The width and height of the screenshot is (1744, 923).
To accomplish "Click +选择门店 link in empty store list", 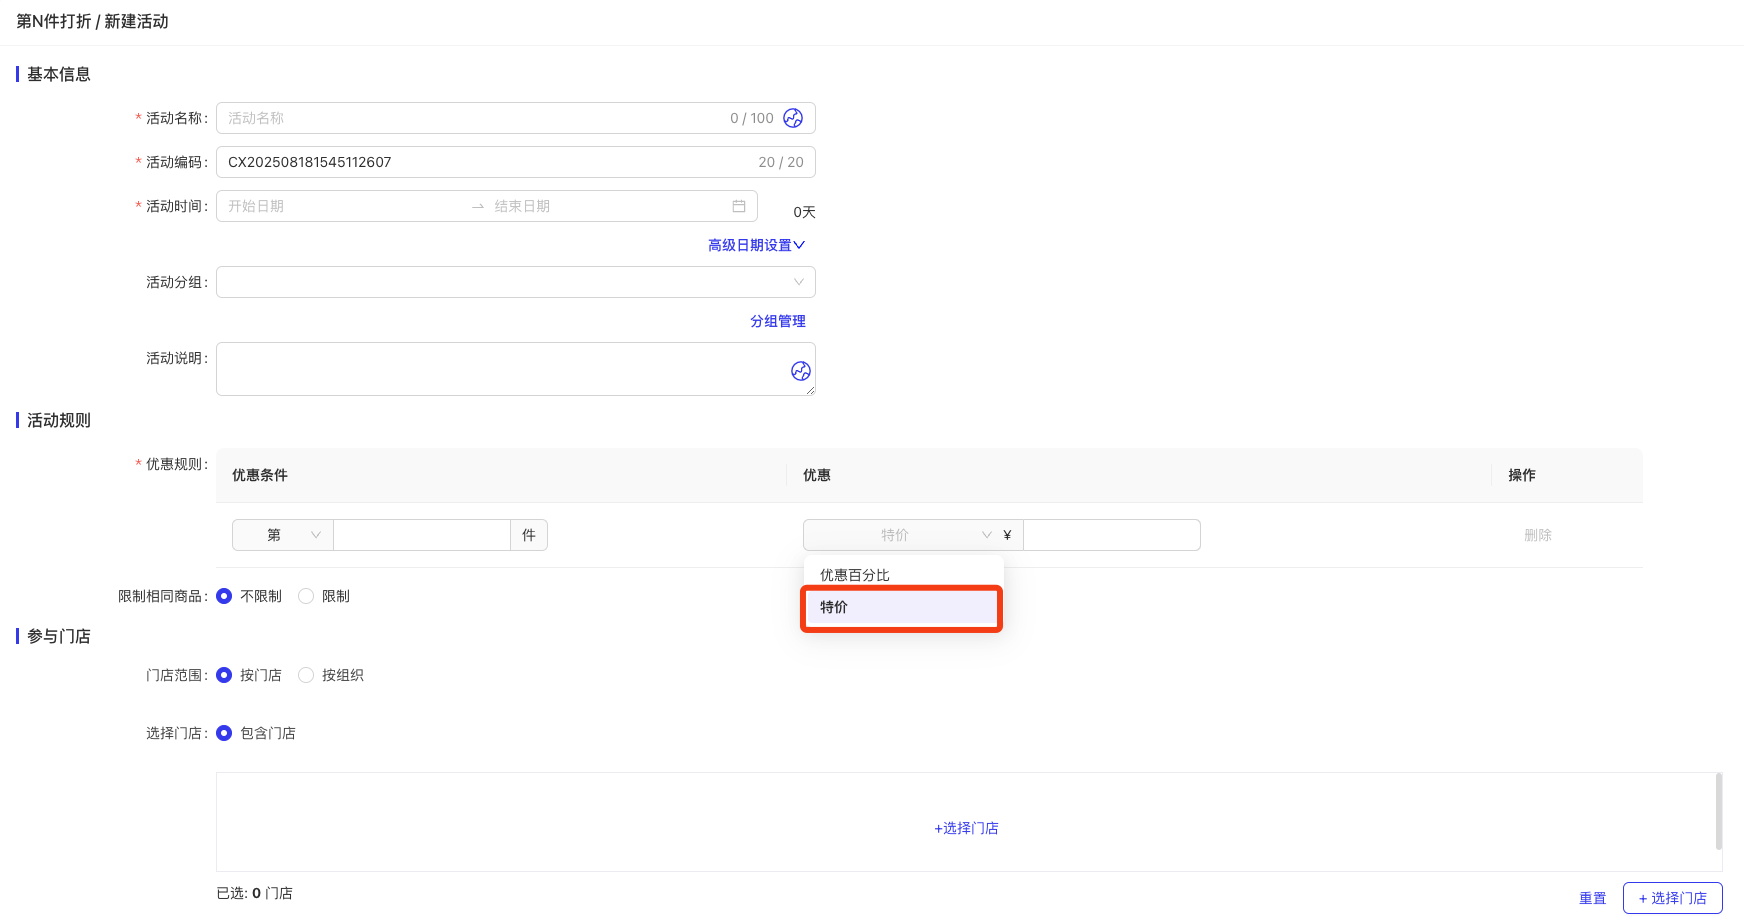I will 966,828.
